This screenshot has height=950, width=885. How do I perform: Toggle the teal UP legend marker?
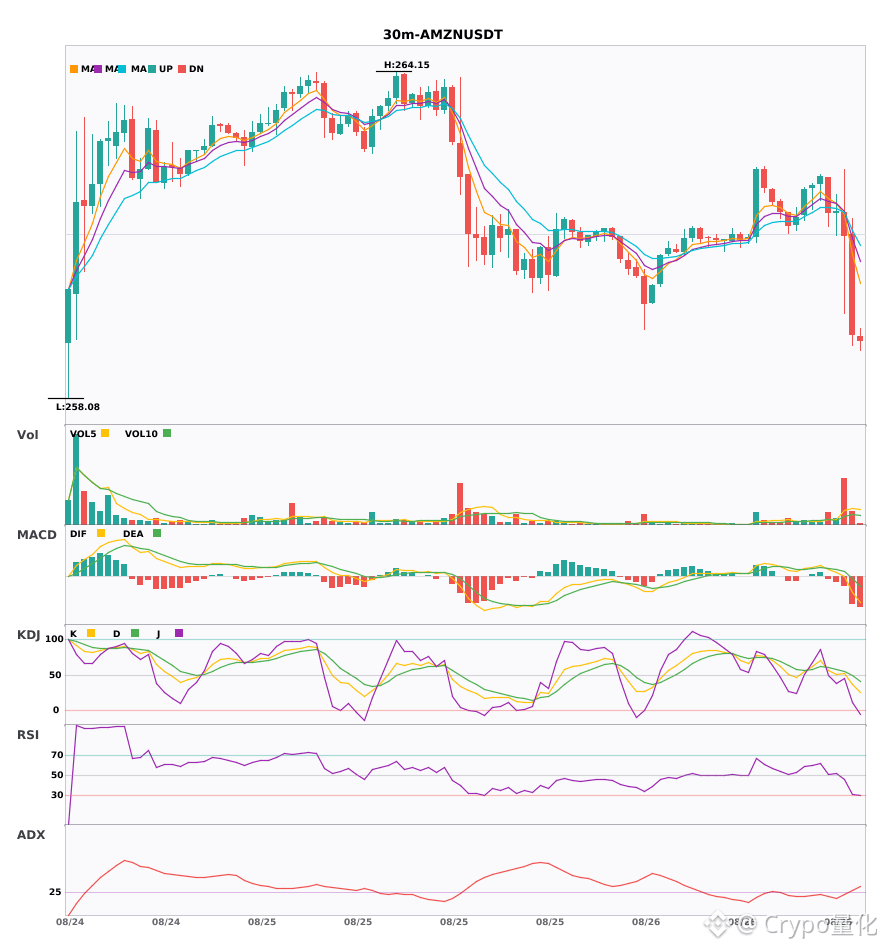pos(152,69)
